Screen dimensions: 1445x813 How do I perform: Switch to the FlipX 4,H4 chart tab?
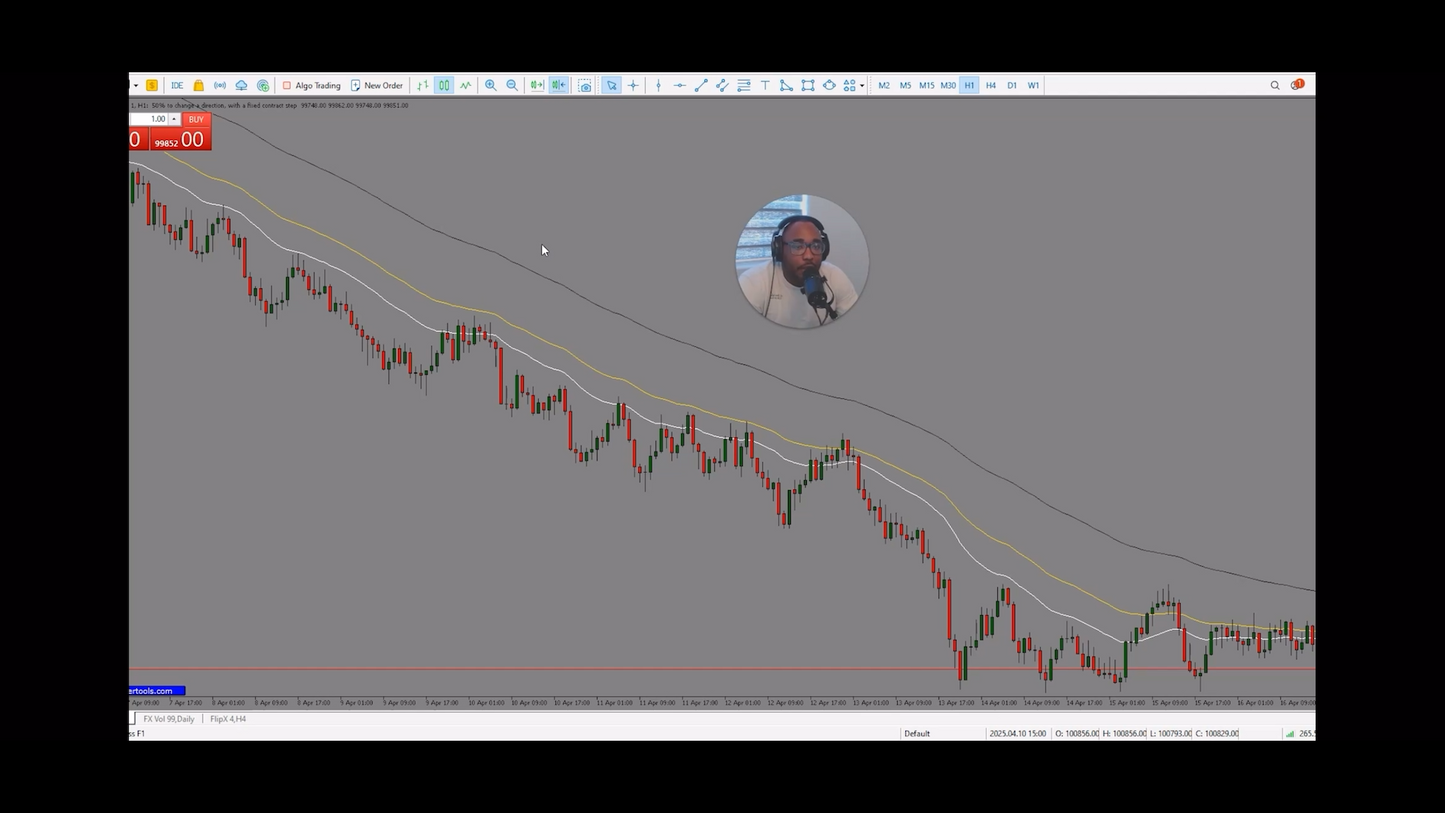pos(227,718)
